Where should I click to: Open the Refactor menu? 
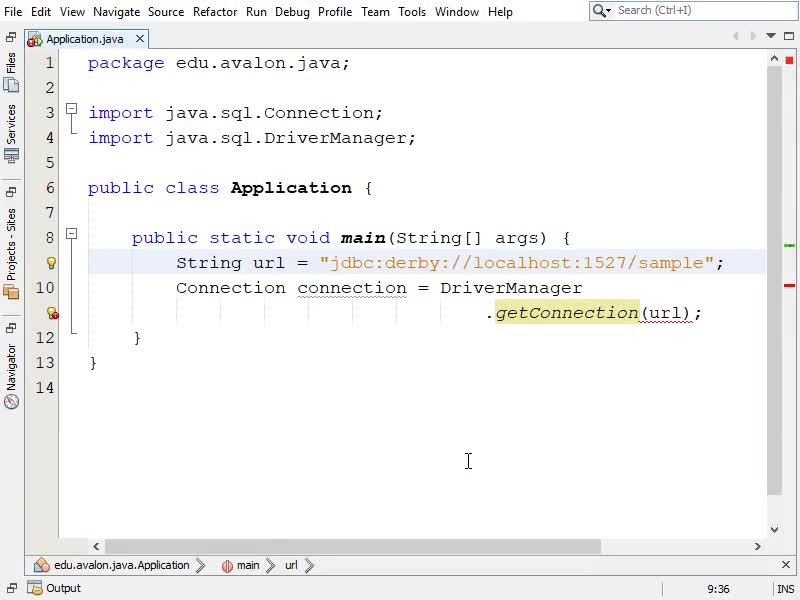pos(215,11)
